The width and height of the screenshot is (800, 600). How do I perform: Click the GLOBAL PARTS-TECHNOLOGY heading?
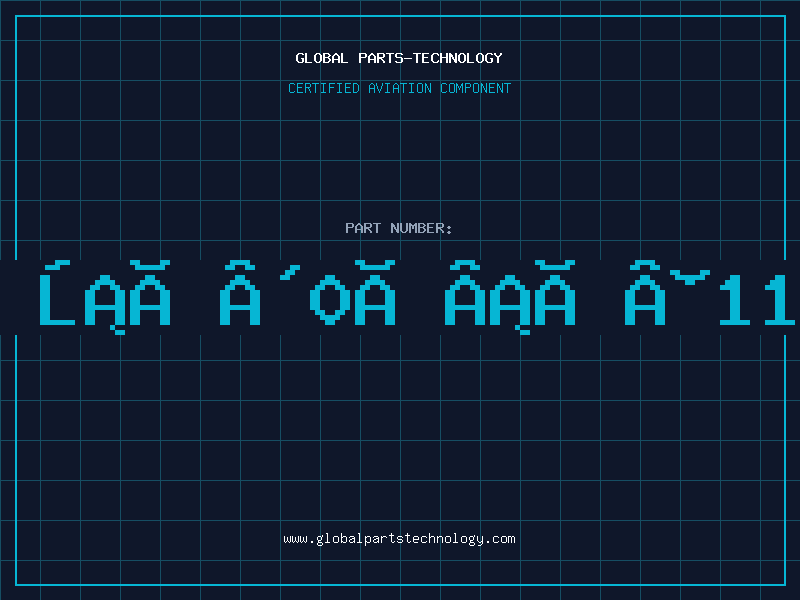[x=399, y=58]
